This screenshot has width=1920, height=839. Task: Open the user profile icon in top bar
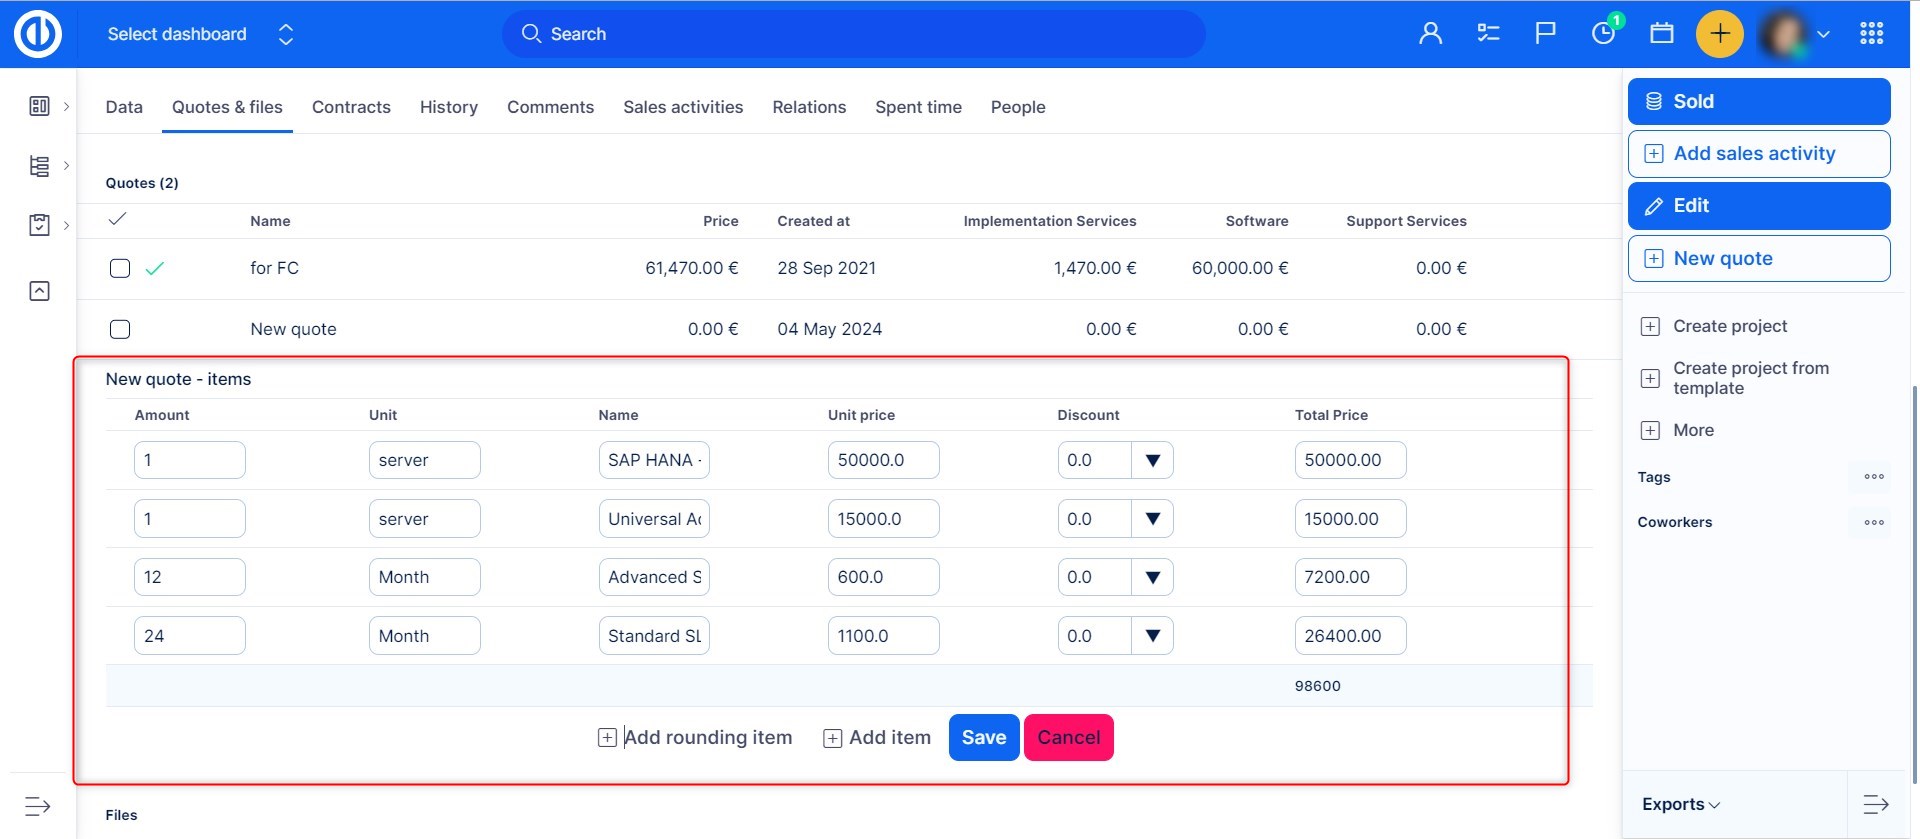1430,34
